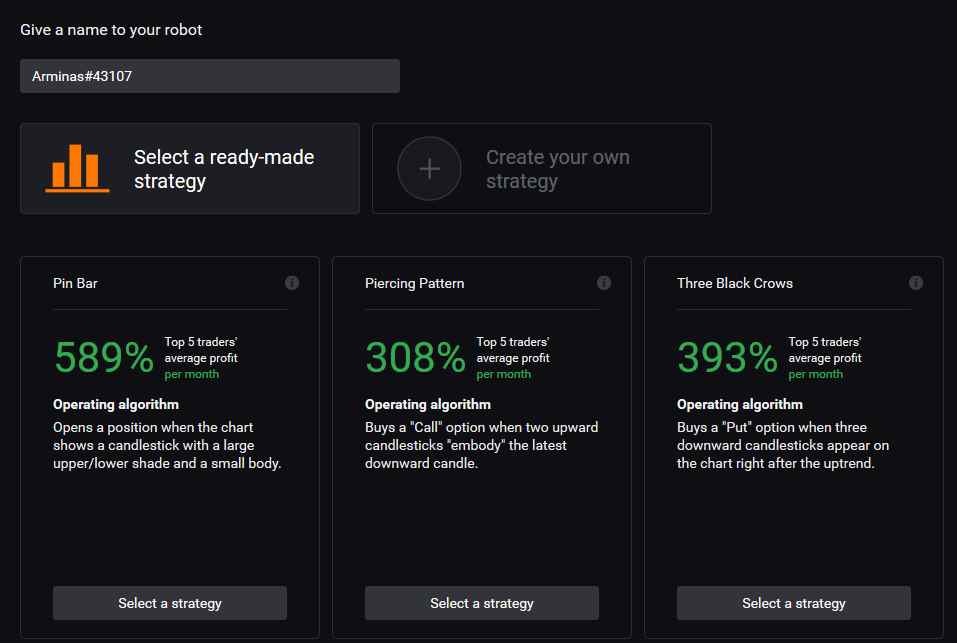Select the Pin Bar strategy button
Image resolution: width=957 pixels, height=643 pixels.
pos(170,603)
